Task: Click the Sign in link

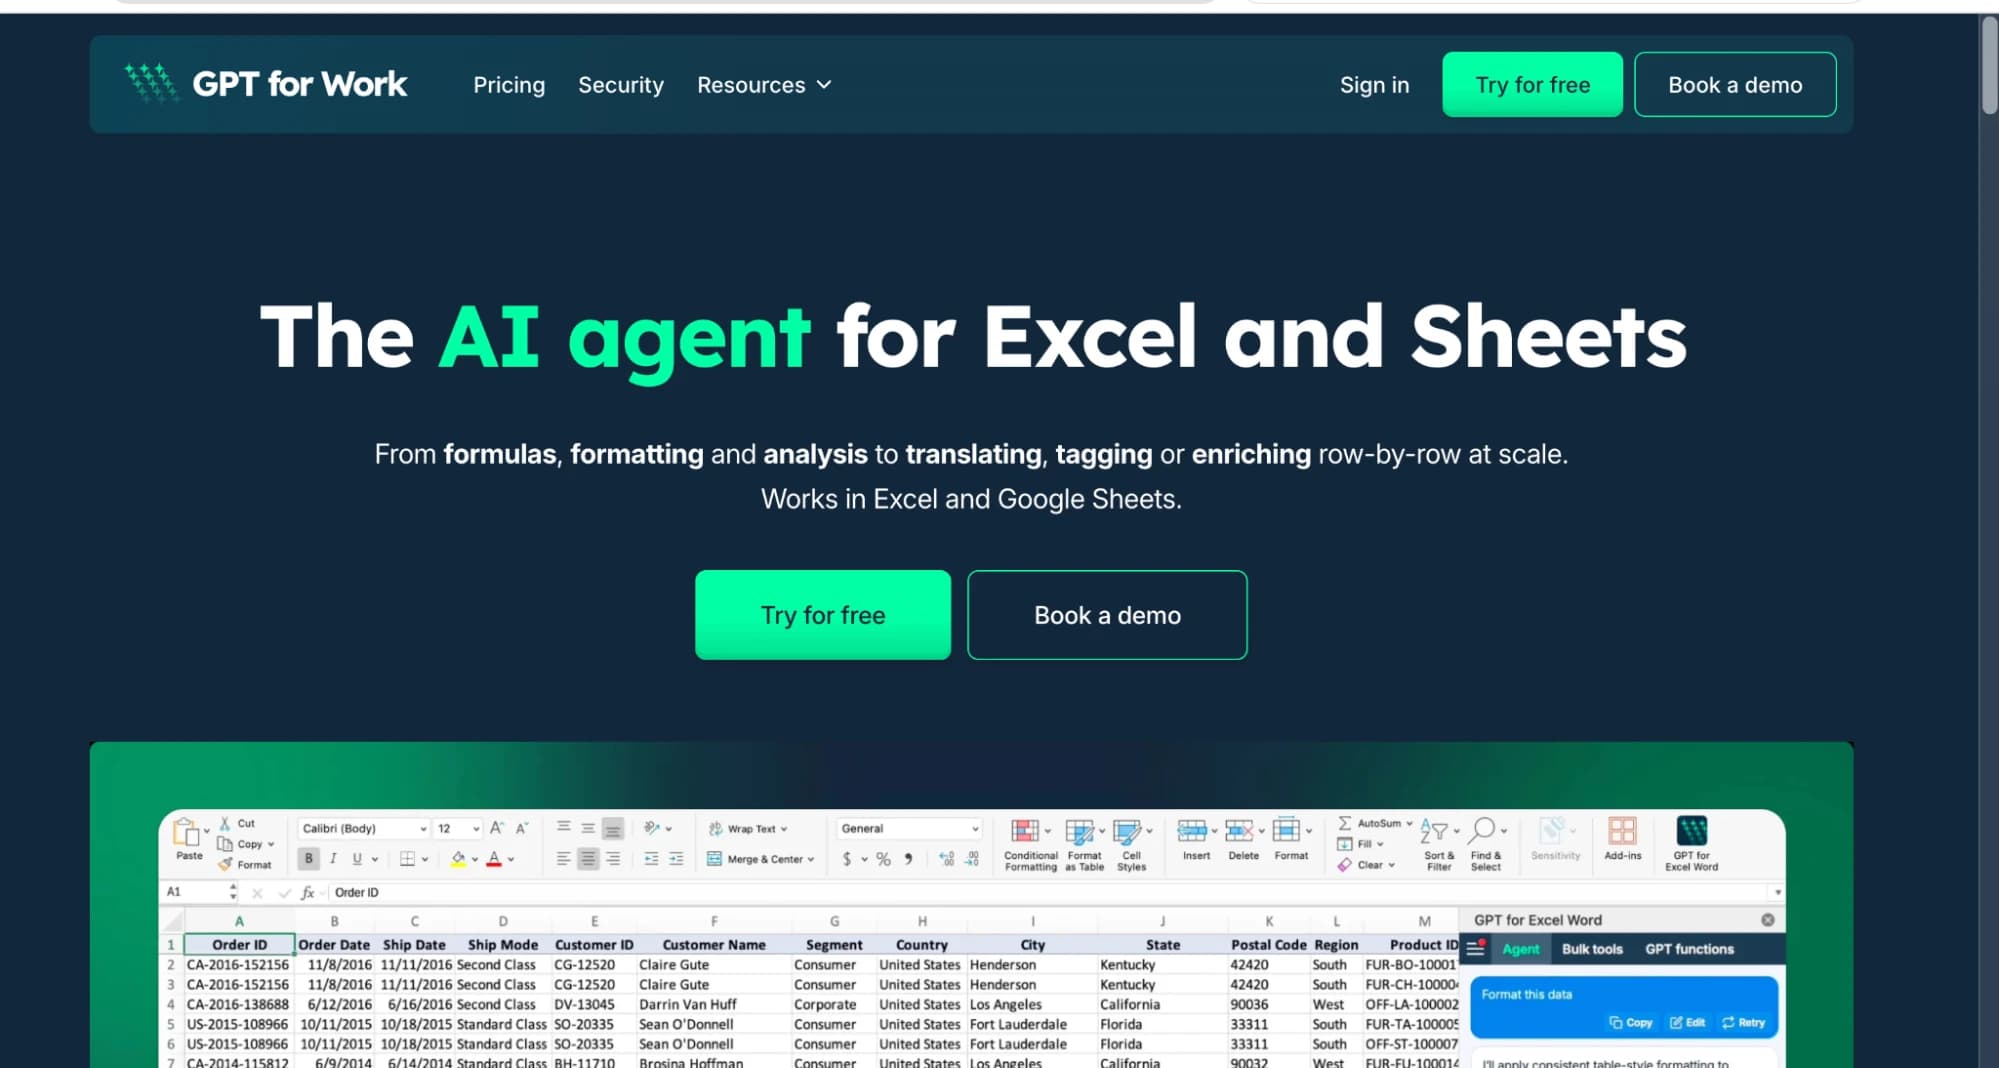Action: click(x=1374, y=85)
